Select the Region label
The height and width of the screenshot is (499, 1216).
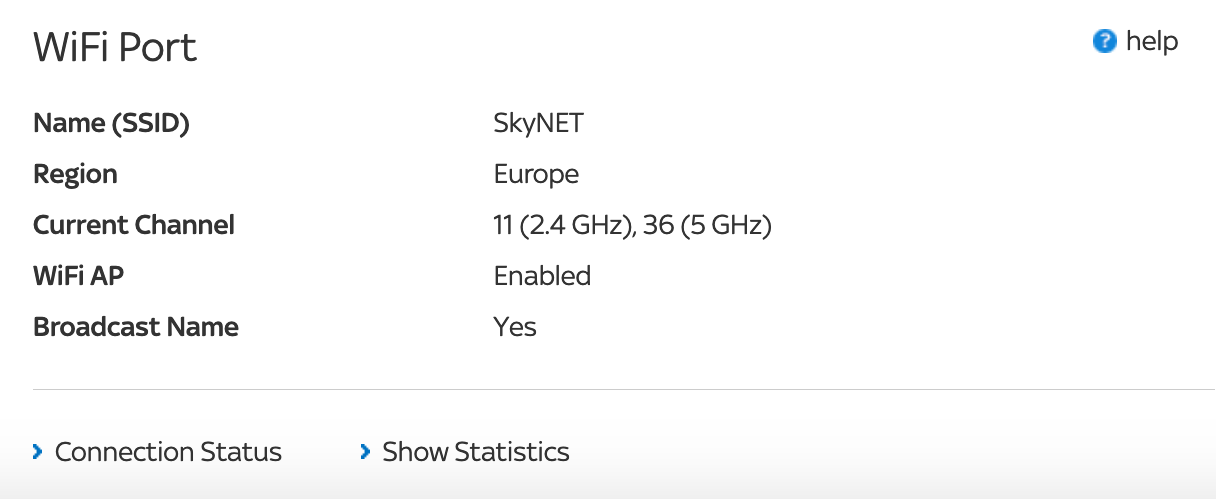click(x=75, y=174)
